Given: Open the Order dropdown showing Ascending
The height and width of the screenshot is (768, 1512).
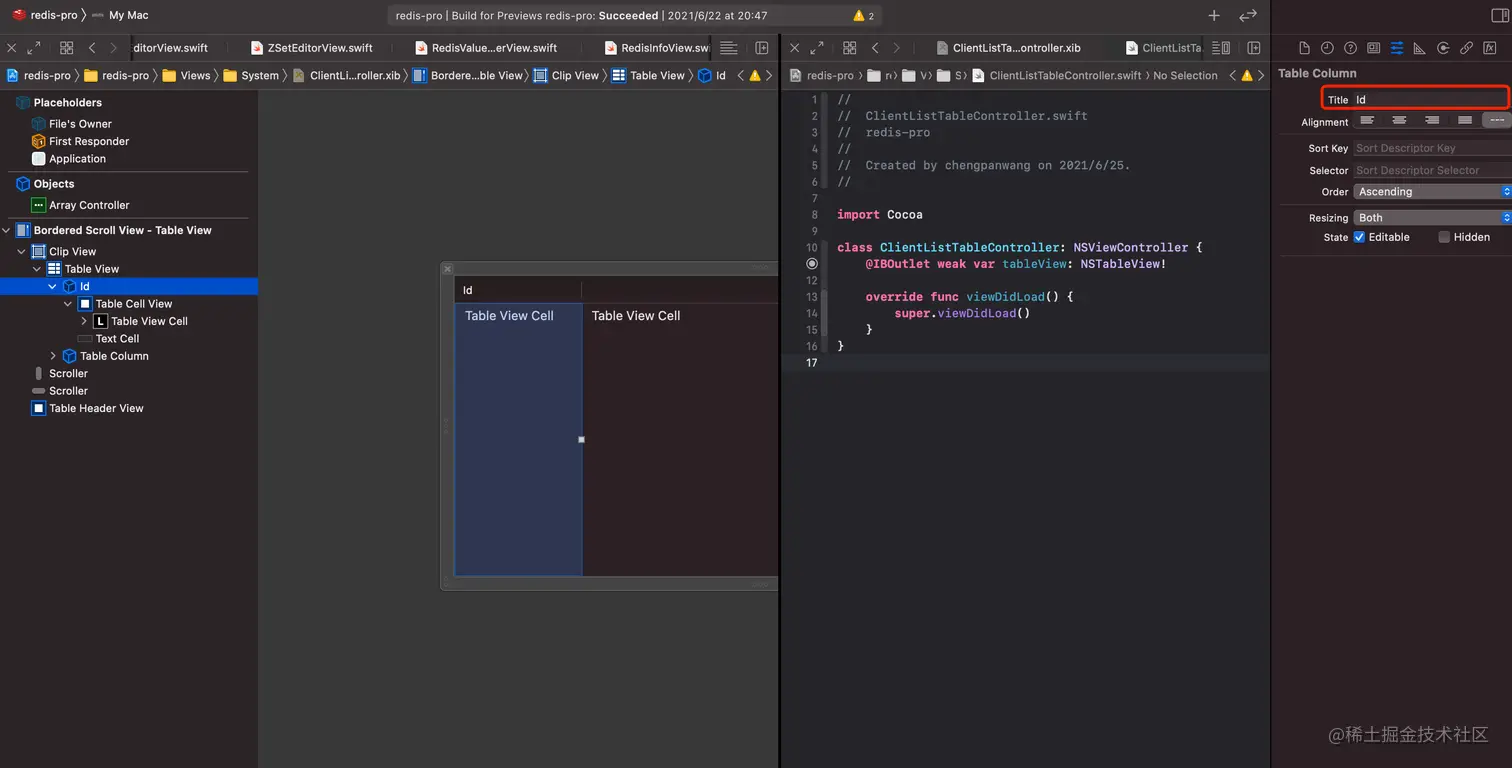Looking at the screenshot, I should tap(1432, 192).
